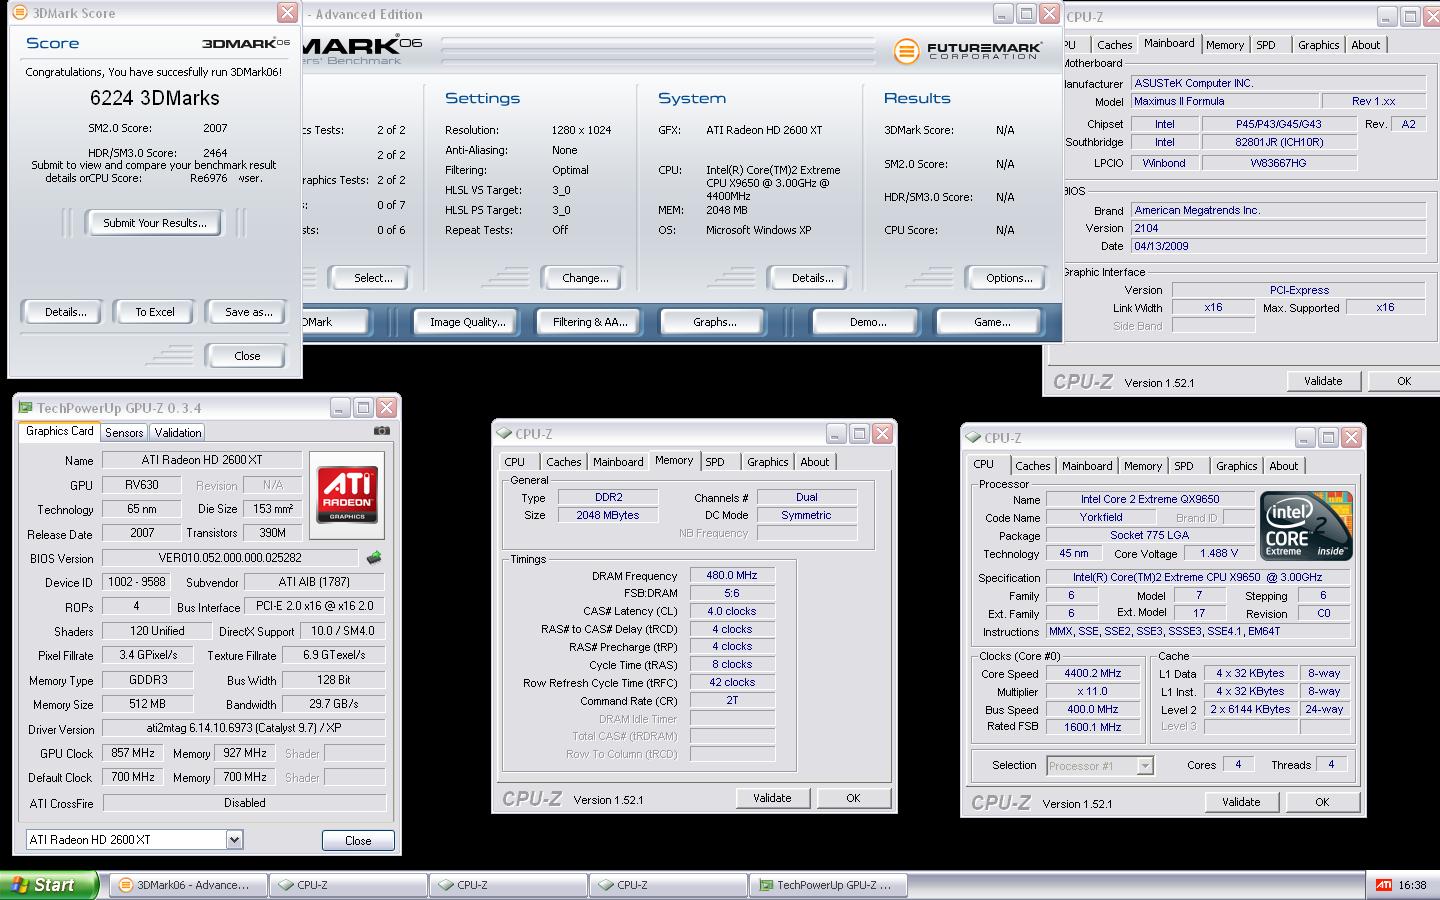Open Caches tab in CPU-Z memory window
The width and height of the screenshot is (1440, 900).
pyautogui.click(x=563, y=462)
